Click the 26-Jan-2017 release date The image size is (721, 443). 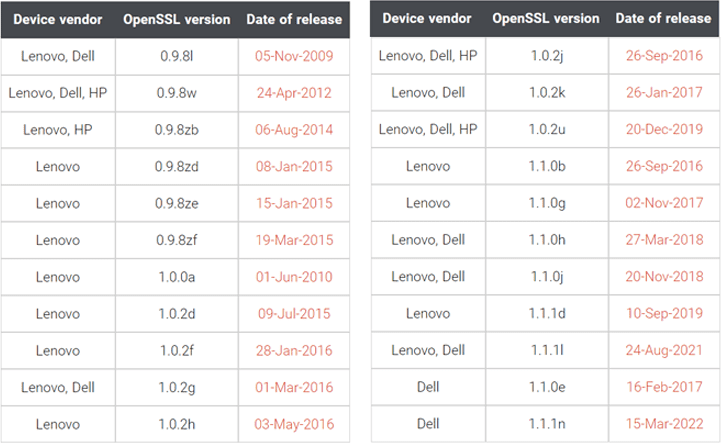[x=663, y=92]
